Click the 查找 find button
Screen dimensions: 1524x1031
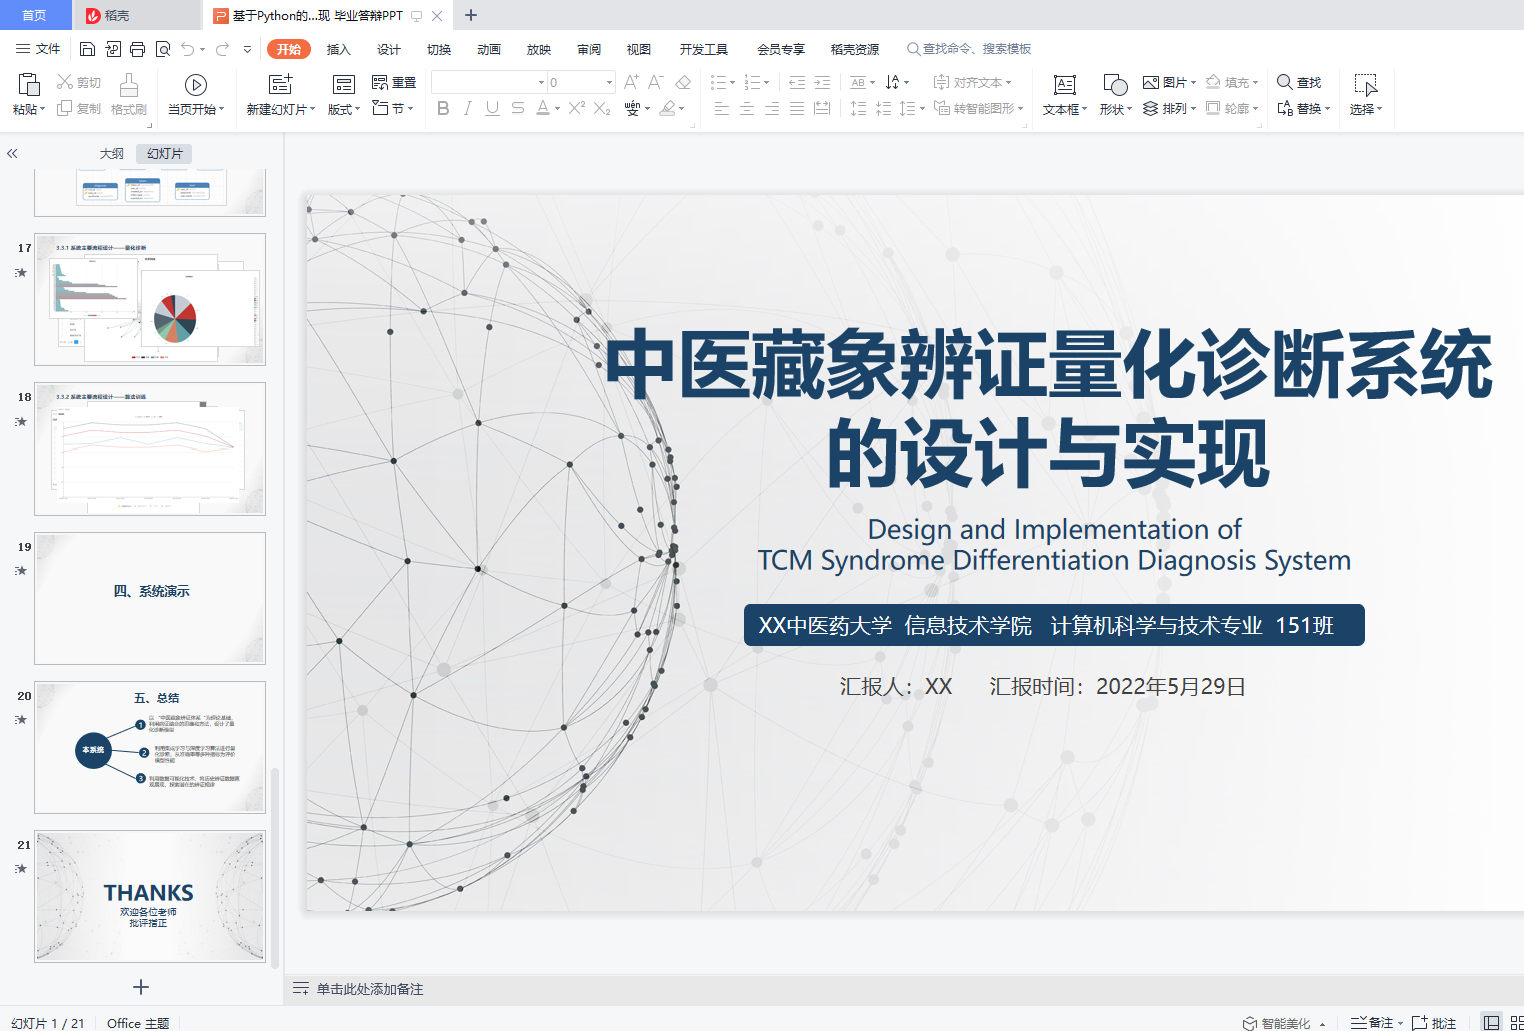tap(1299, 82)
